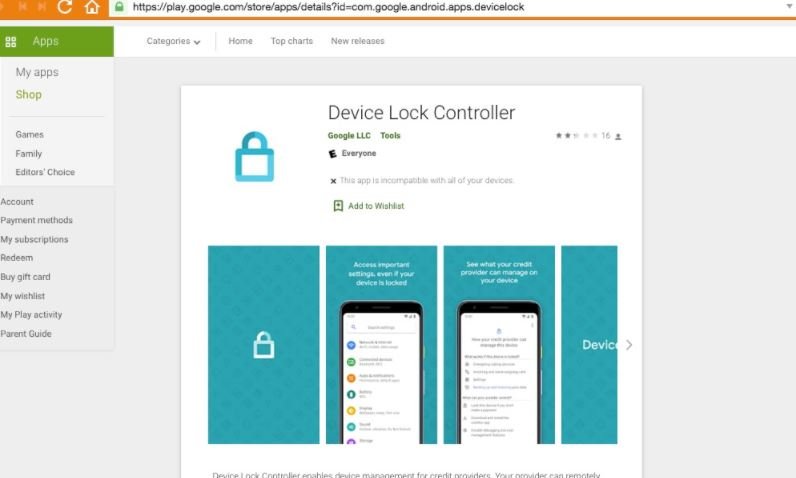Image resolution: width=796 pixels, height=478 pixels.
Task: Open the address bar dropdown arrow
Action: (790, 7)
